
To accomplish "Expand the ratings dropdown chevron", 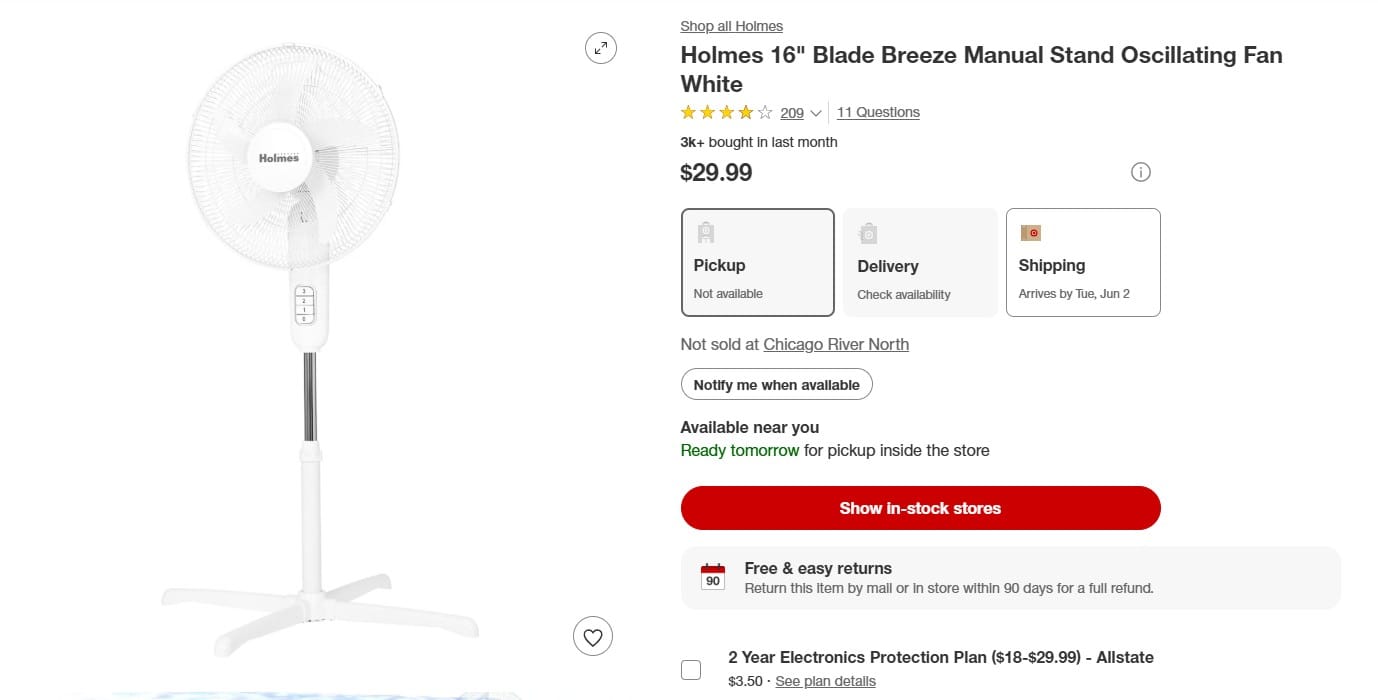I will pos(816,113).
